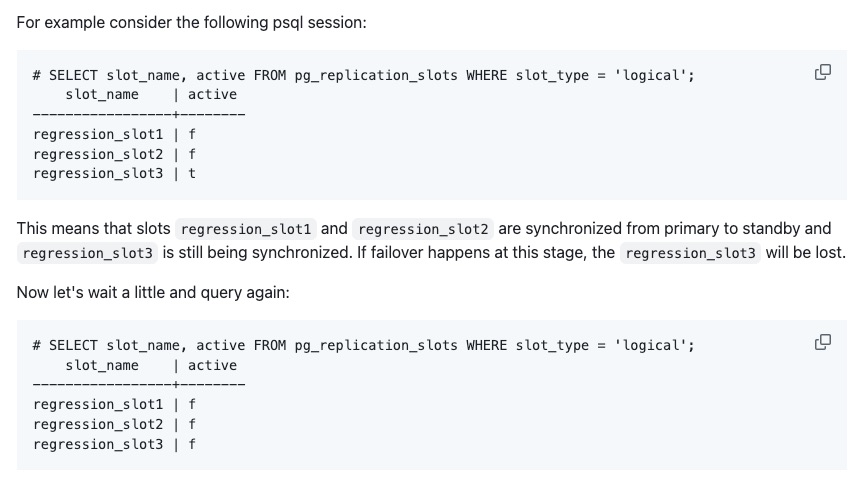864x488 pixels.
Task: Click inline code regression_slot1 in the paragraph
Action: [x=247, y=229]
